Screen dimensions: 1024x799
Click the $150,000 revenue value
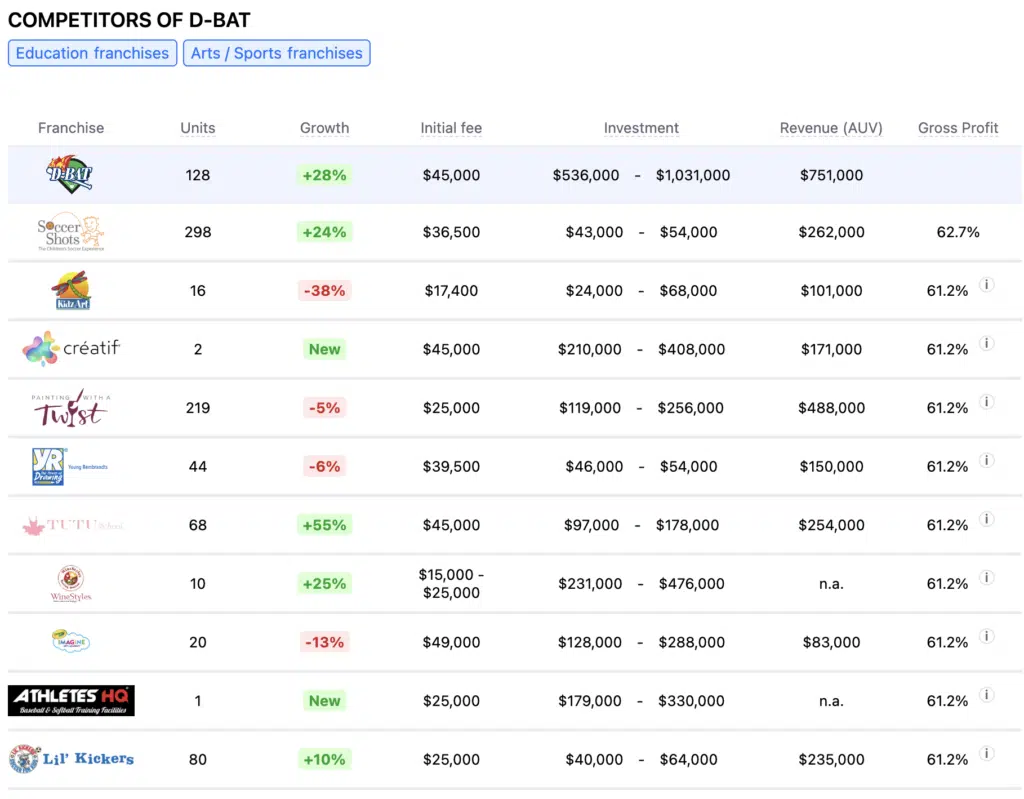[831, 466]
